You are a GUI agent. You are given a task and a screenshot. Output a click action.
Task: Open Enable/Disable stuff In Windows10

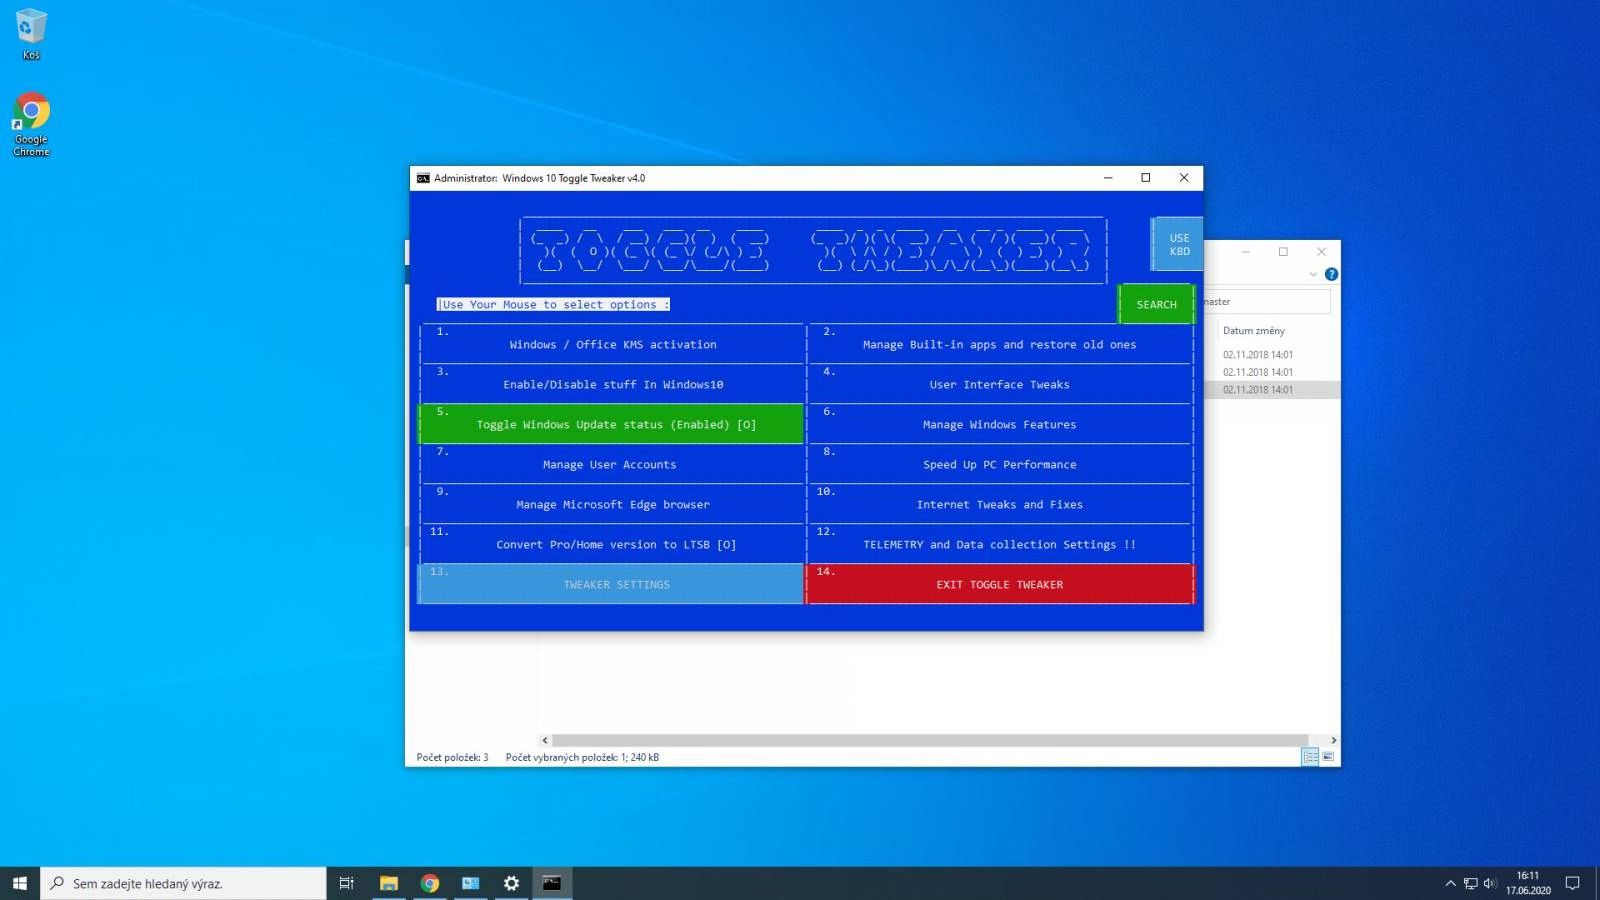click(x=612, y=384)
